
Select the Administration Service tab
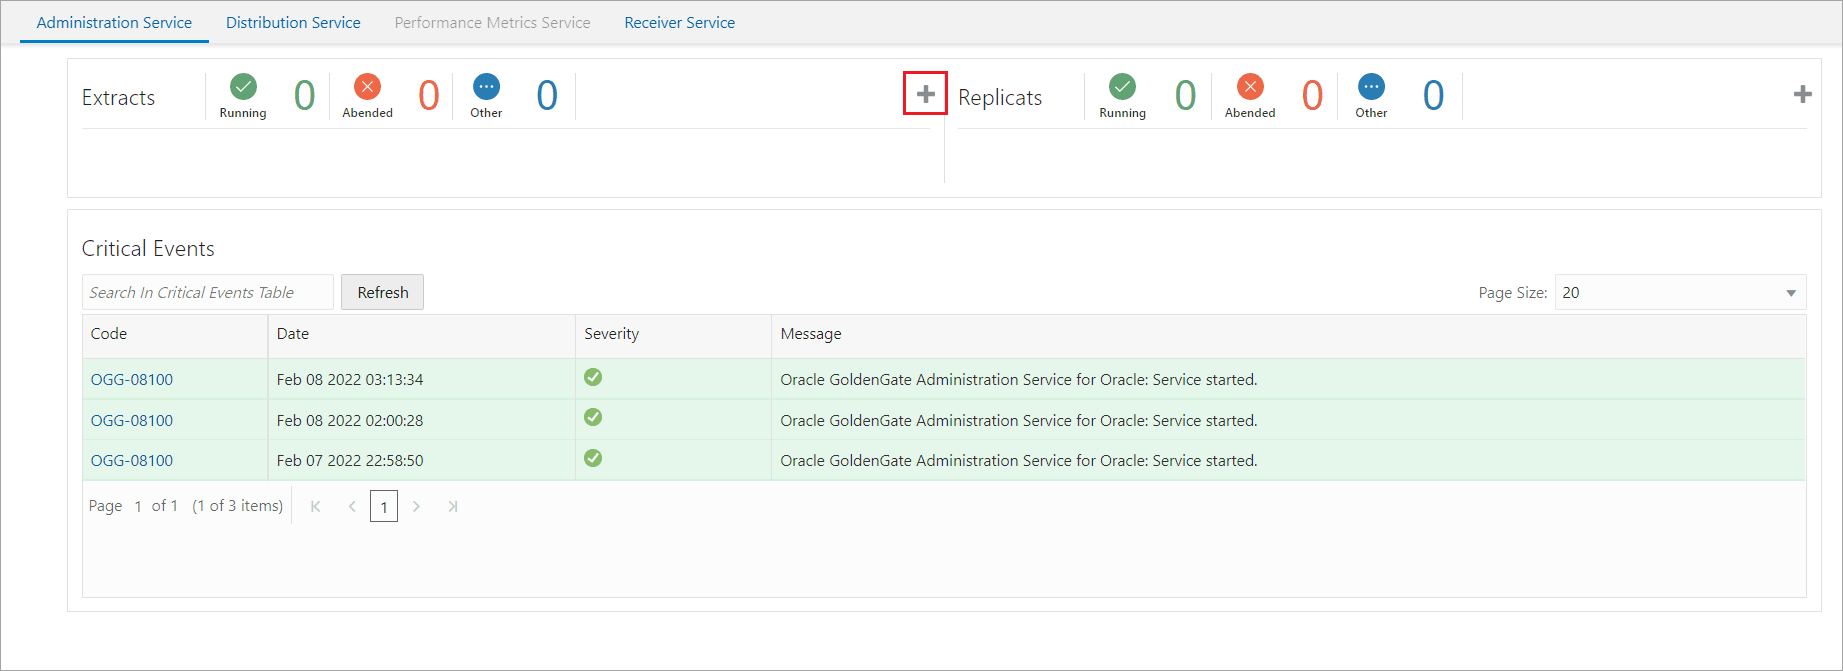coord(114,22)
